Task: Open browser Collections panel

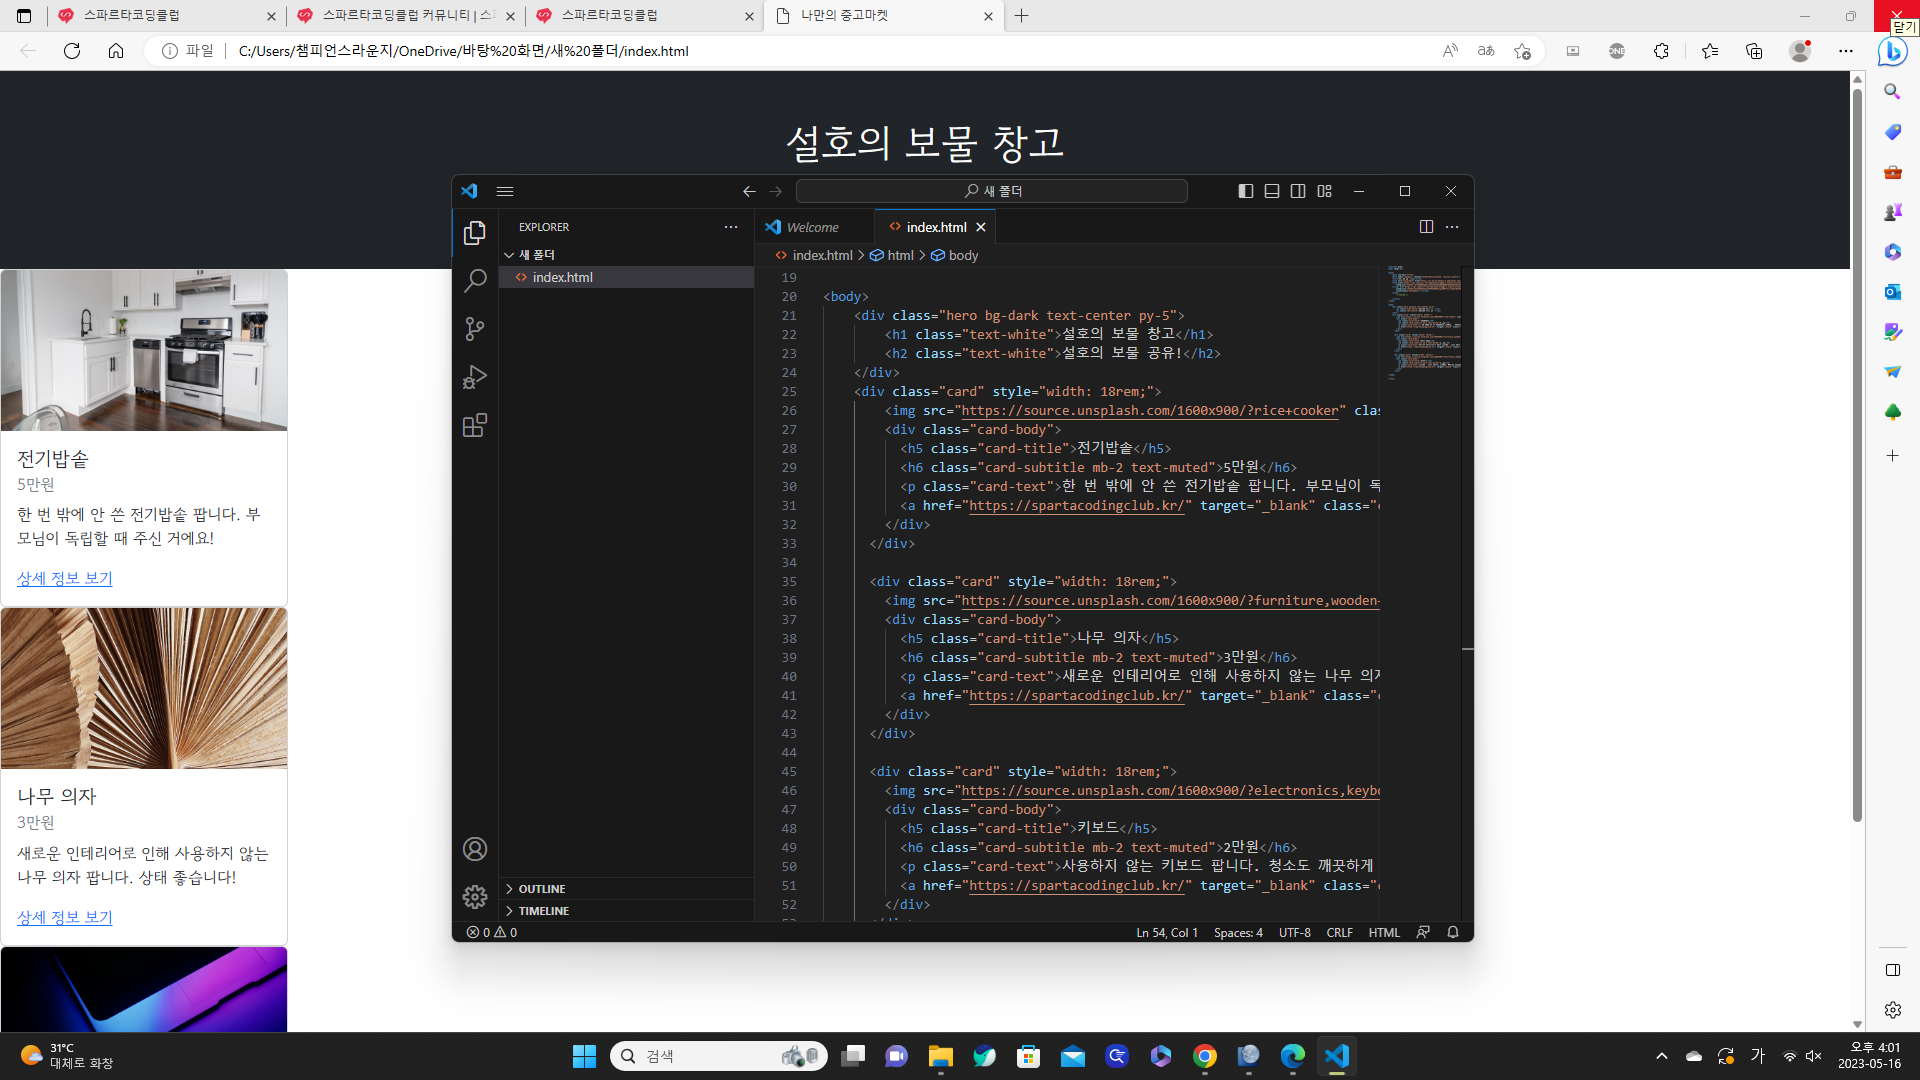Action: 1754,51
